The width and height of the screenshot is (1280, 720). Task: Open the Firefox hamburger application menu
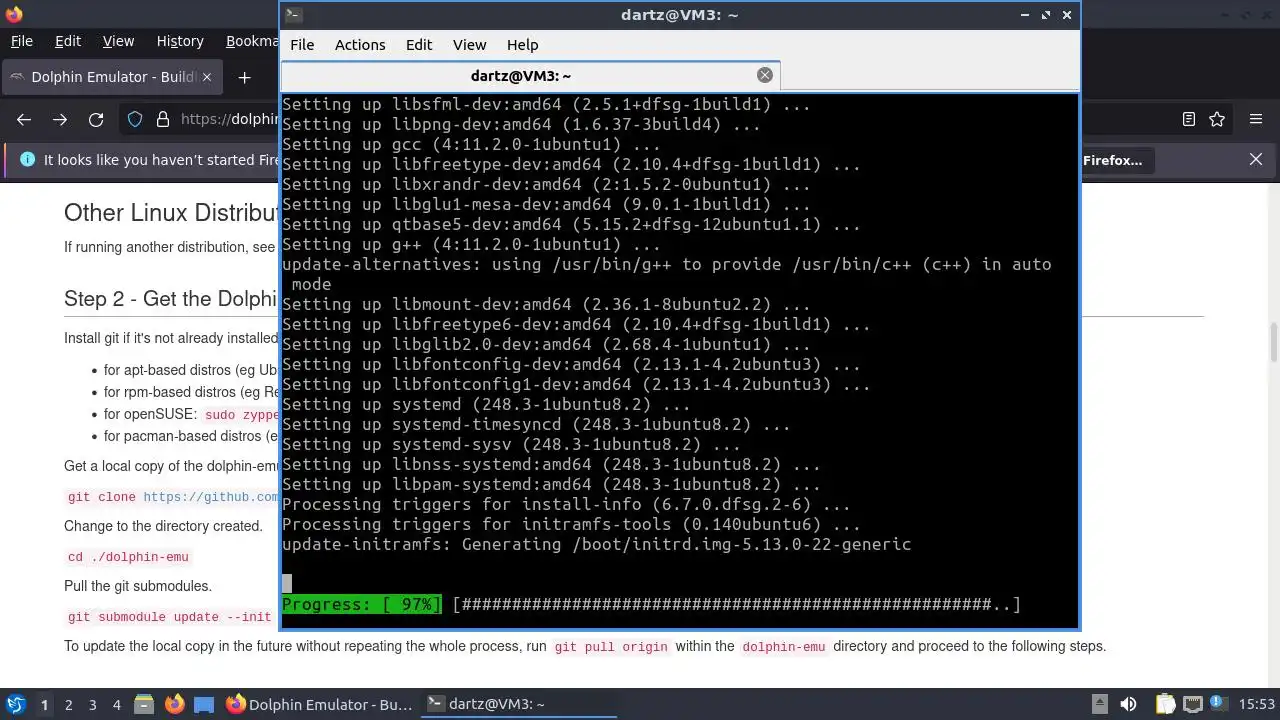point(1256,119)
